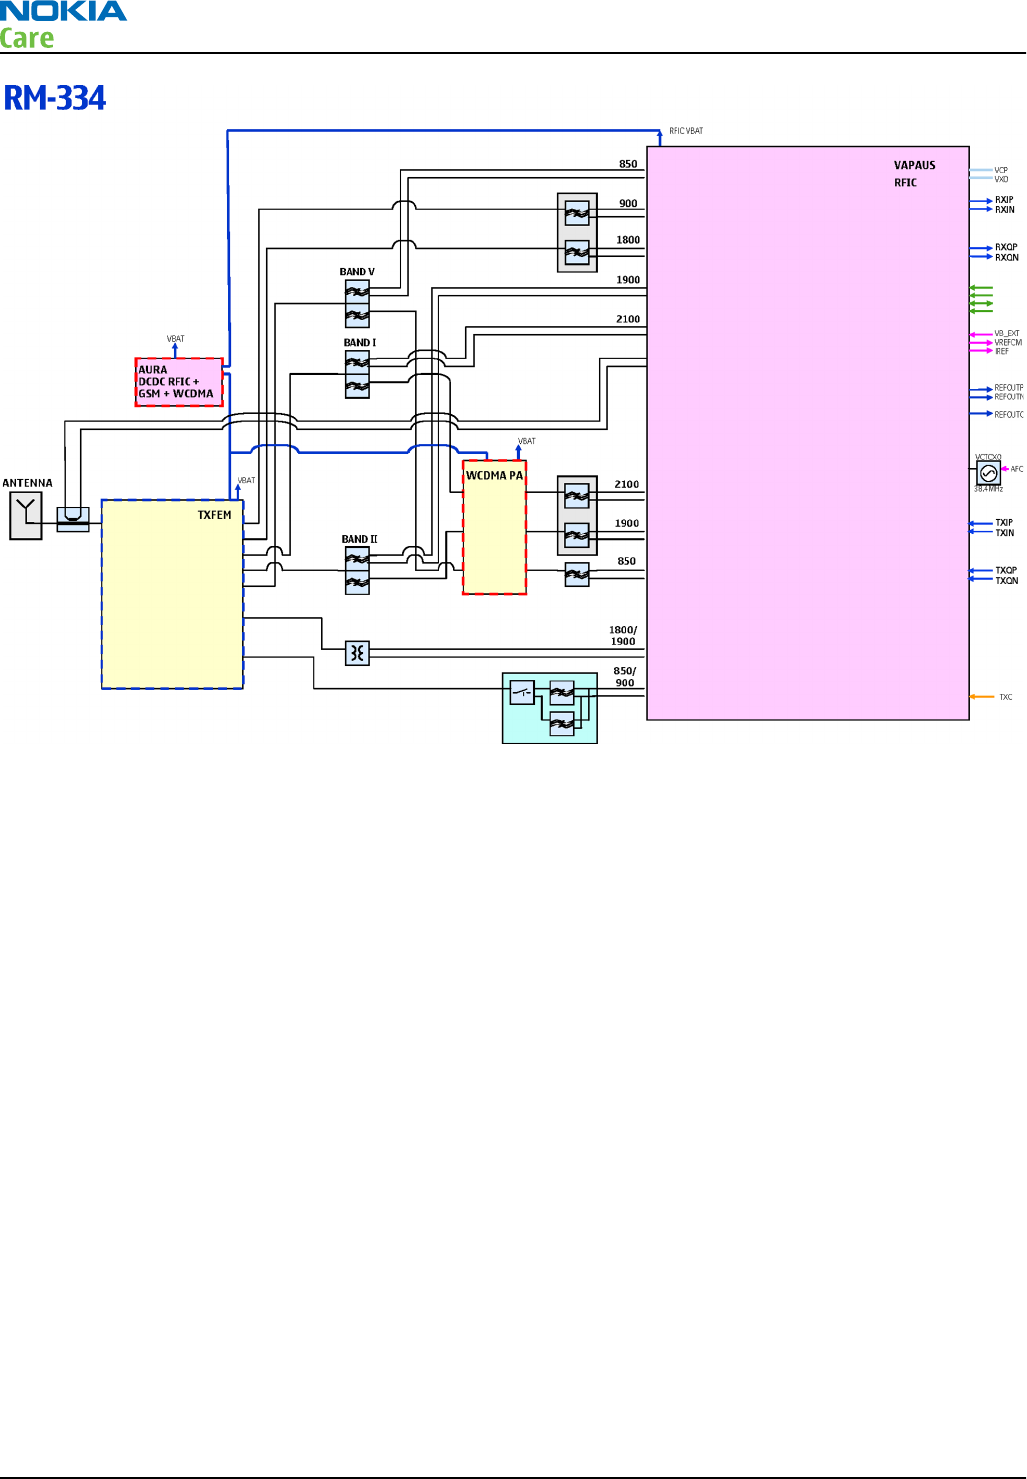Click the AFC signal label
1027x1479 pixels.
[1017, 469]
